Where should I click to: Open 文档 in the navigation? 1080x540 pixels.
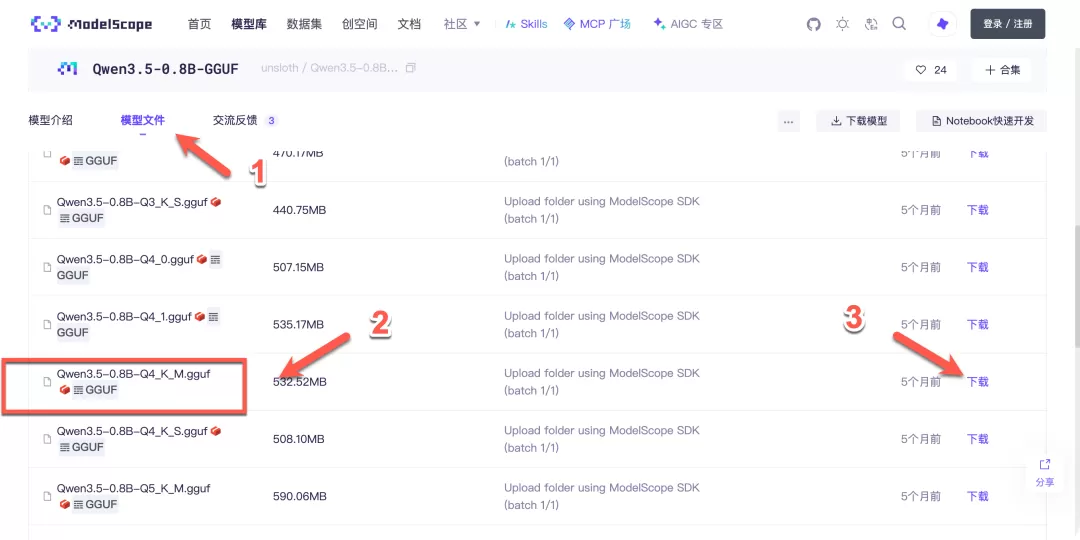coord(409,24)
